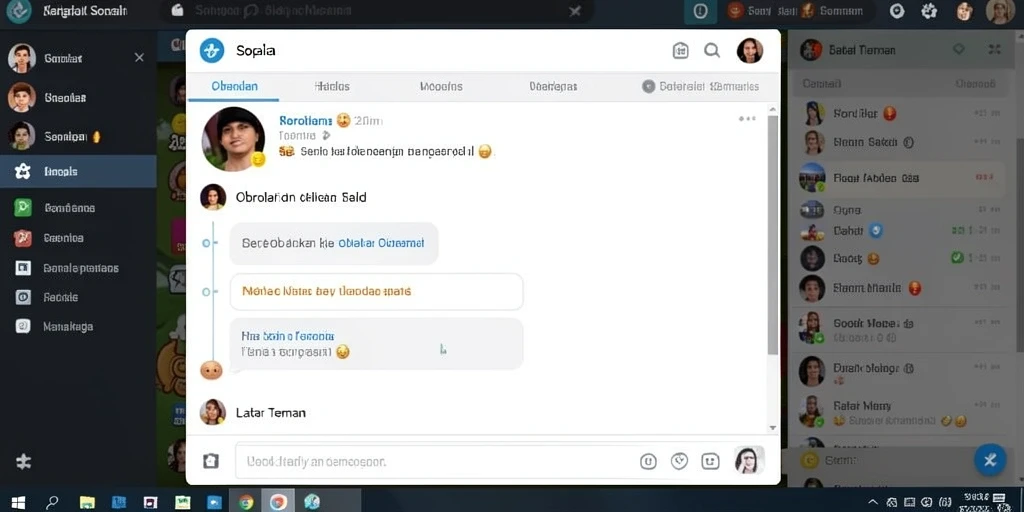The height and width of the screenshot is (512, 1024).
Task: Open the Bator Mony contact in right panel
Action: (x=898, y=413)
